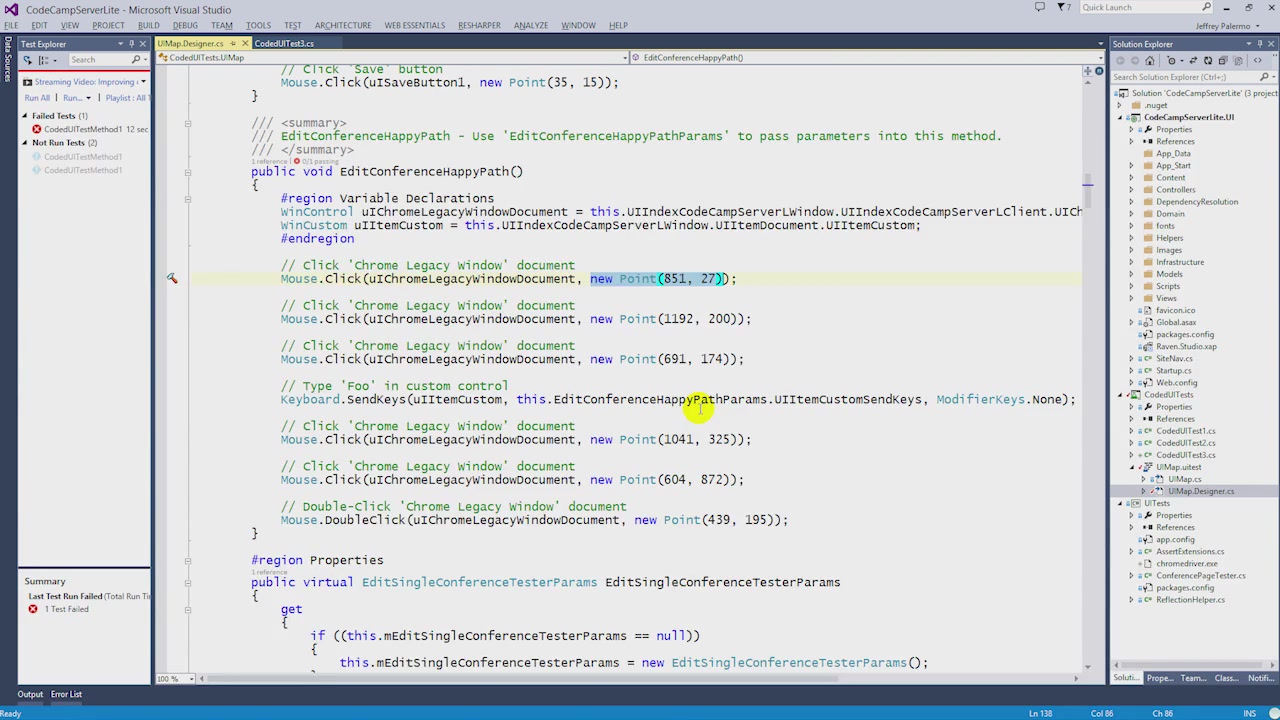
Task: Click the Home icon in Solution Explorer
Action: pos(1150,61)
